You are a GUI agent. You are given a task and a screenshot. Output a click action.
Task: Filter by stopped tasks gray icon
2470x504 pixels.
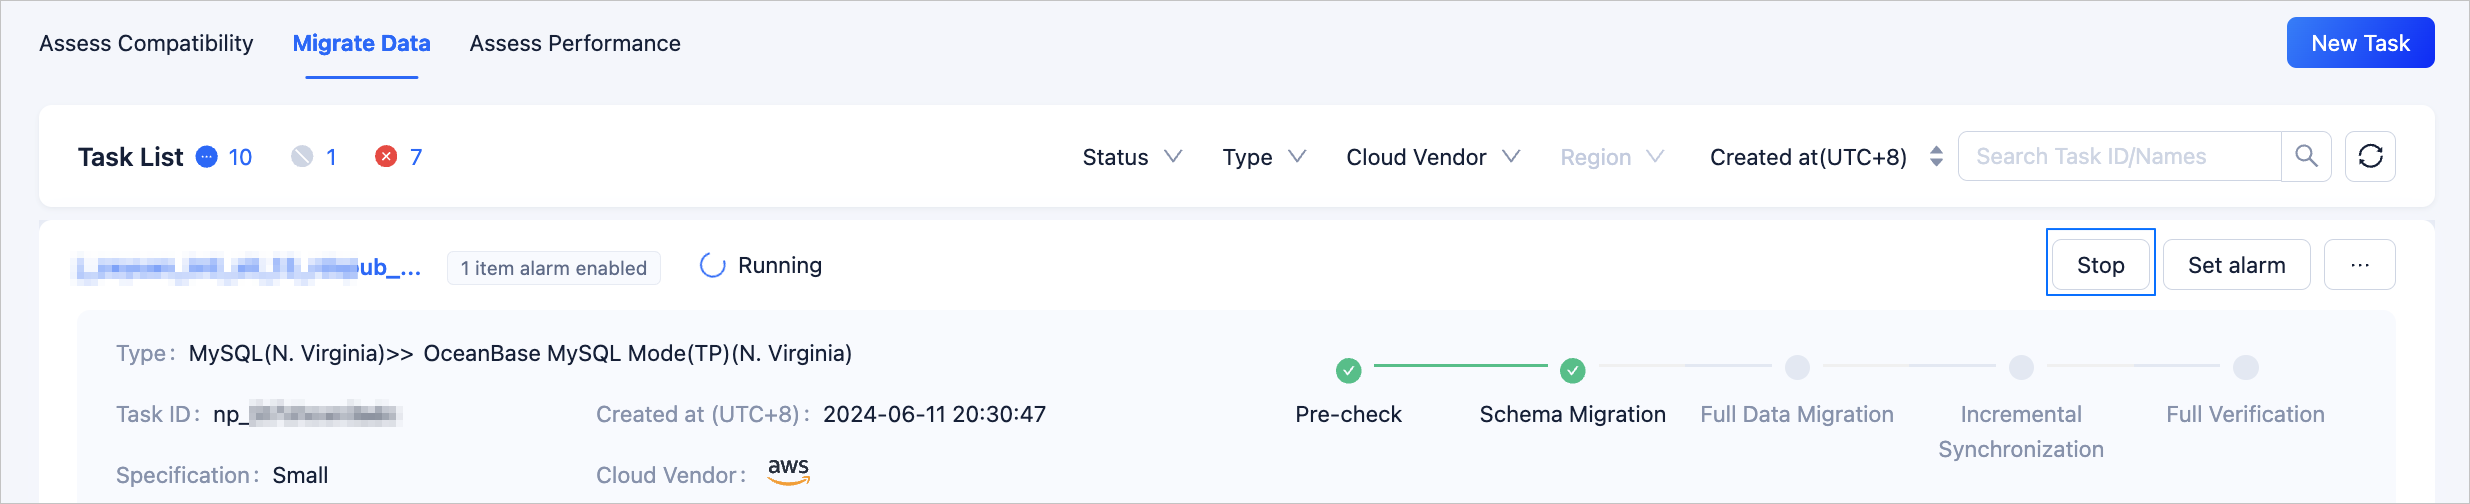302,157
